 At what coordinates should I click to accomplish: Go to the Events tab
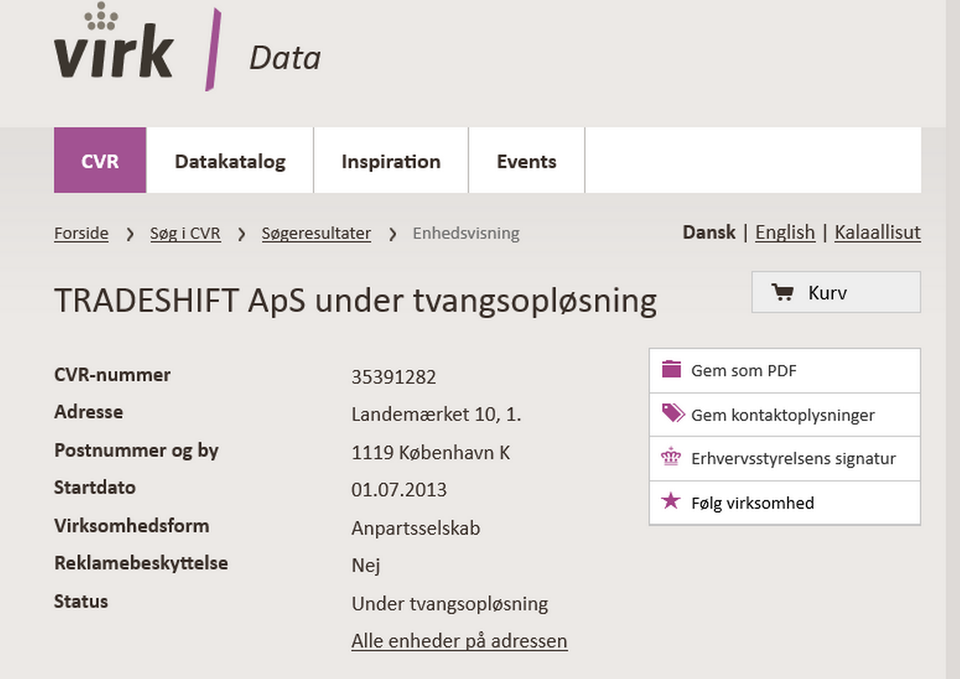pyautogui.click(x=527, y=161)
